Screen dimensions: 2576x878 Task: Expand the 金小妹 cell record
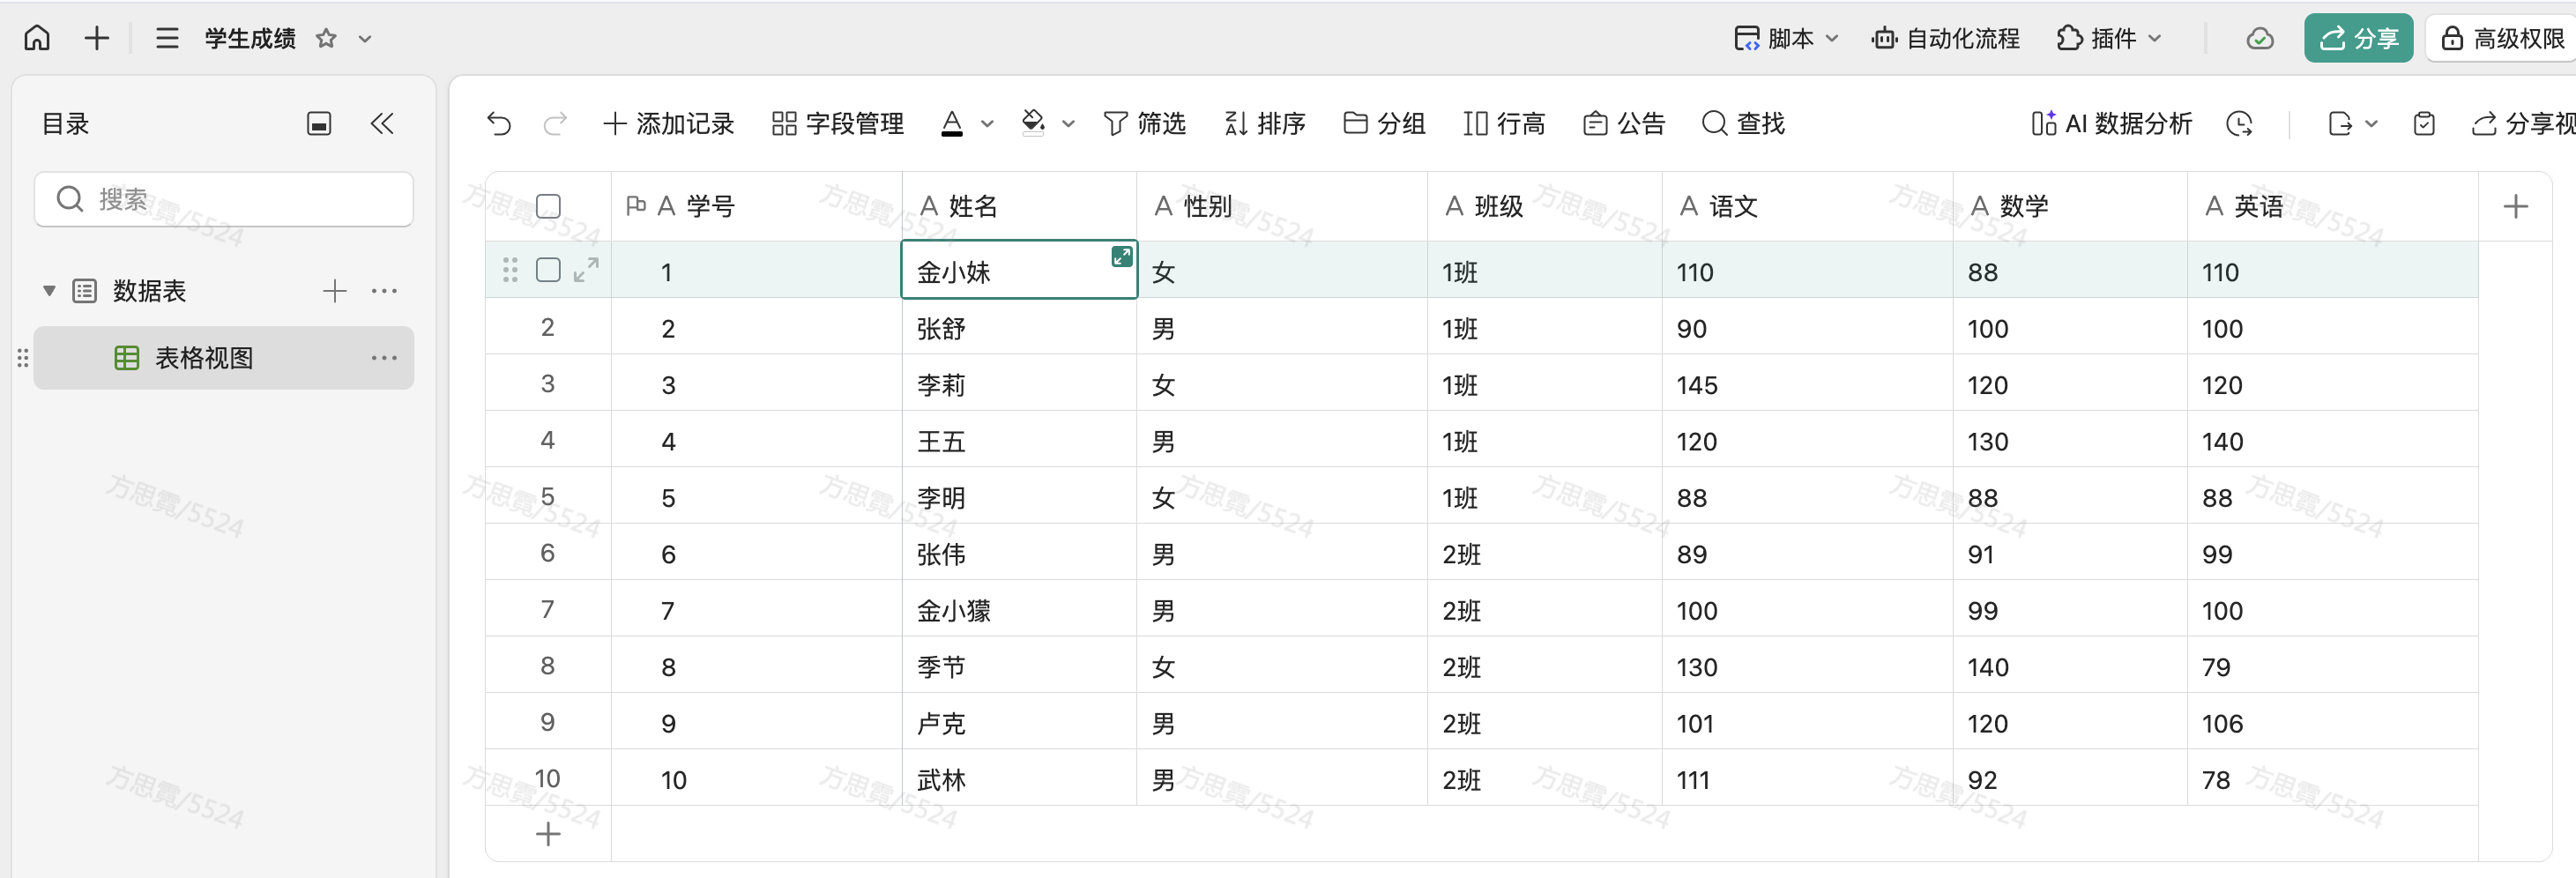point(1122,257)
